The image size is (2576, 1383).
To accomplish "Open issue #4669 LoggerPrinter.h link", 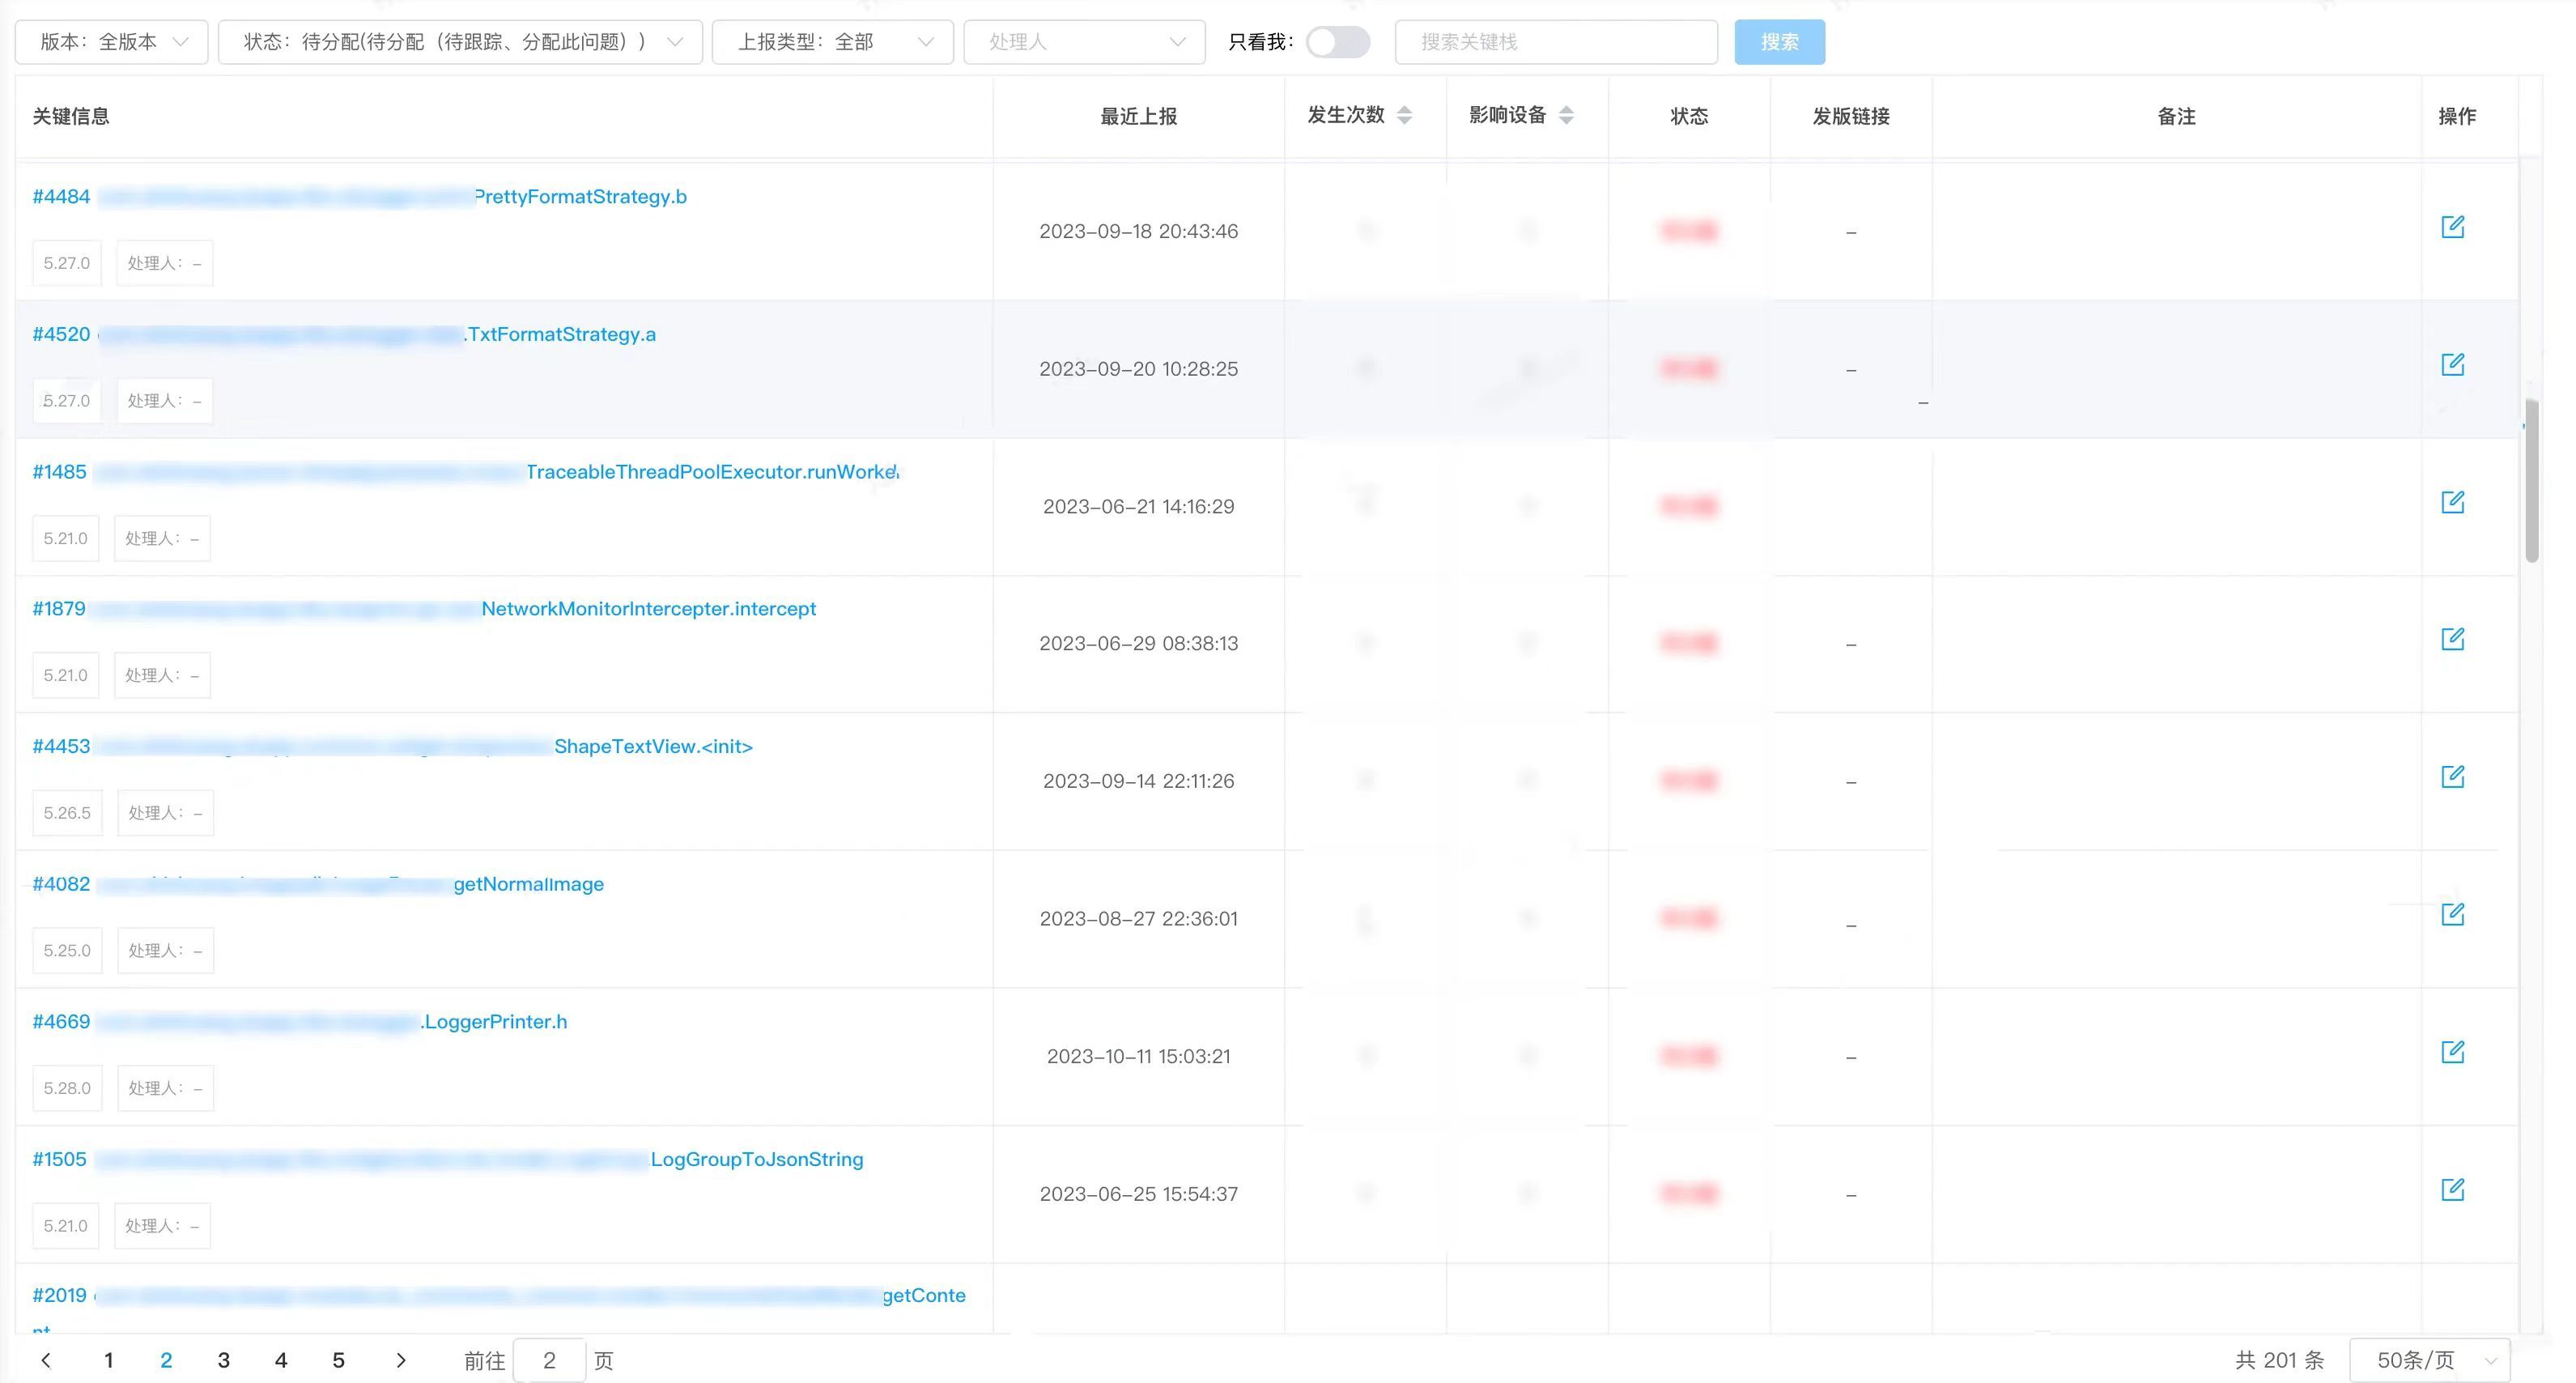I will pos(494,1022).
